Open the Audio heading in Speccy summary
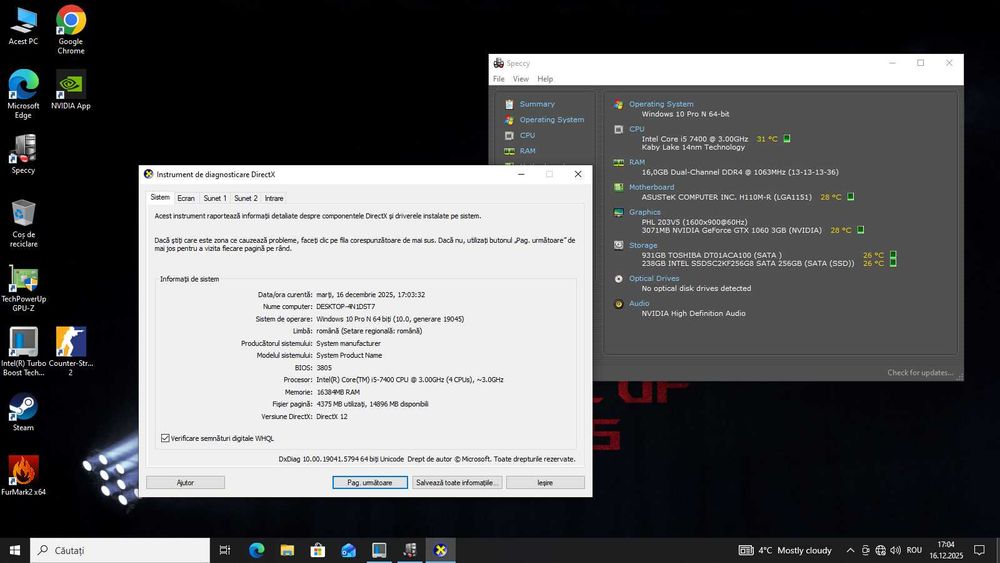Screen dimensions: 1000x563 point(638,303)
